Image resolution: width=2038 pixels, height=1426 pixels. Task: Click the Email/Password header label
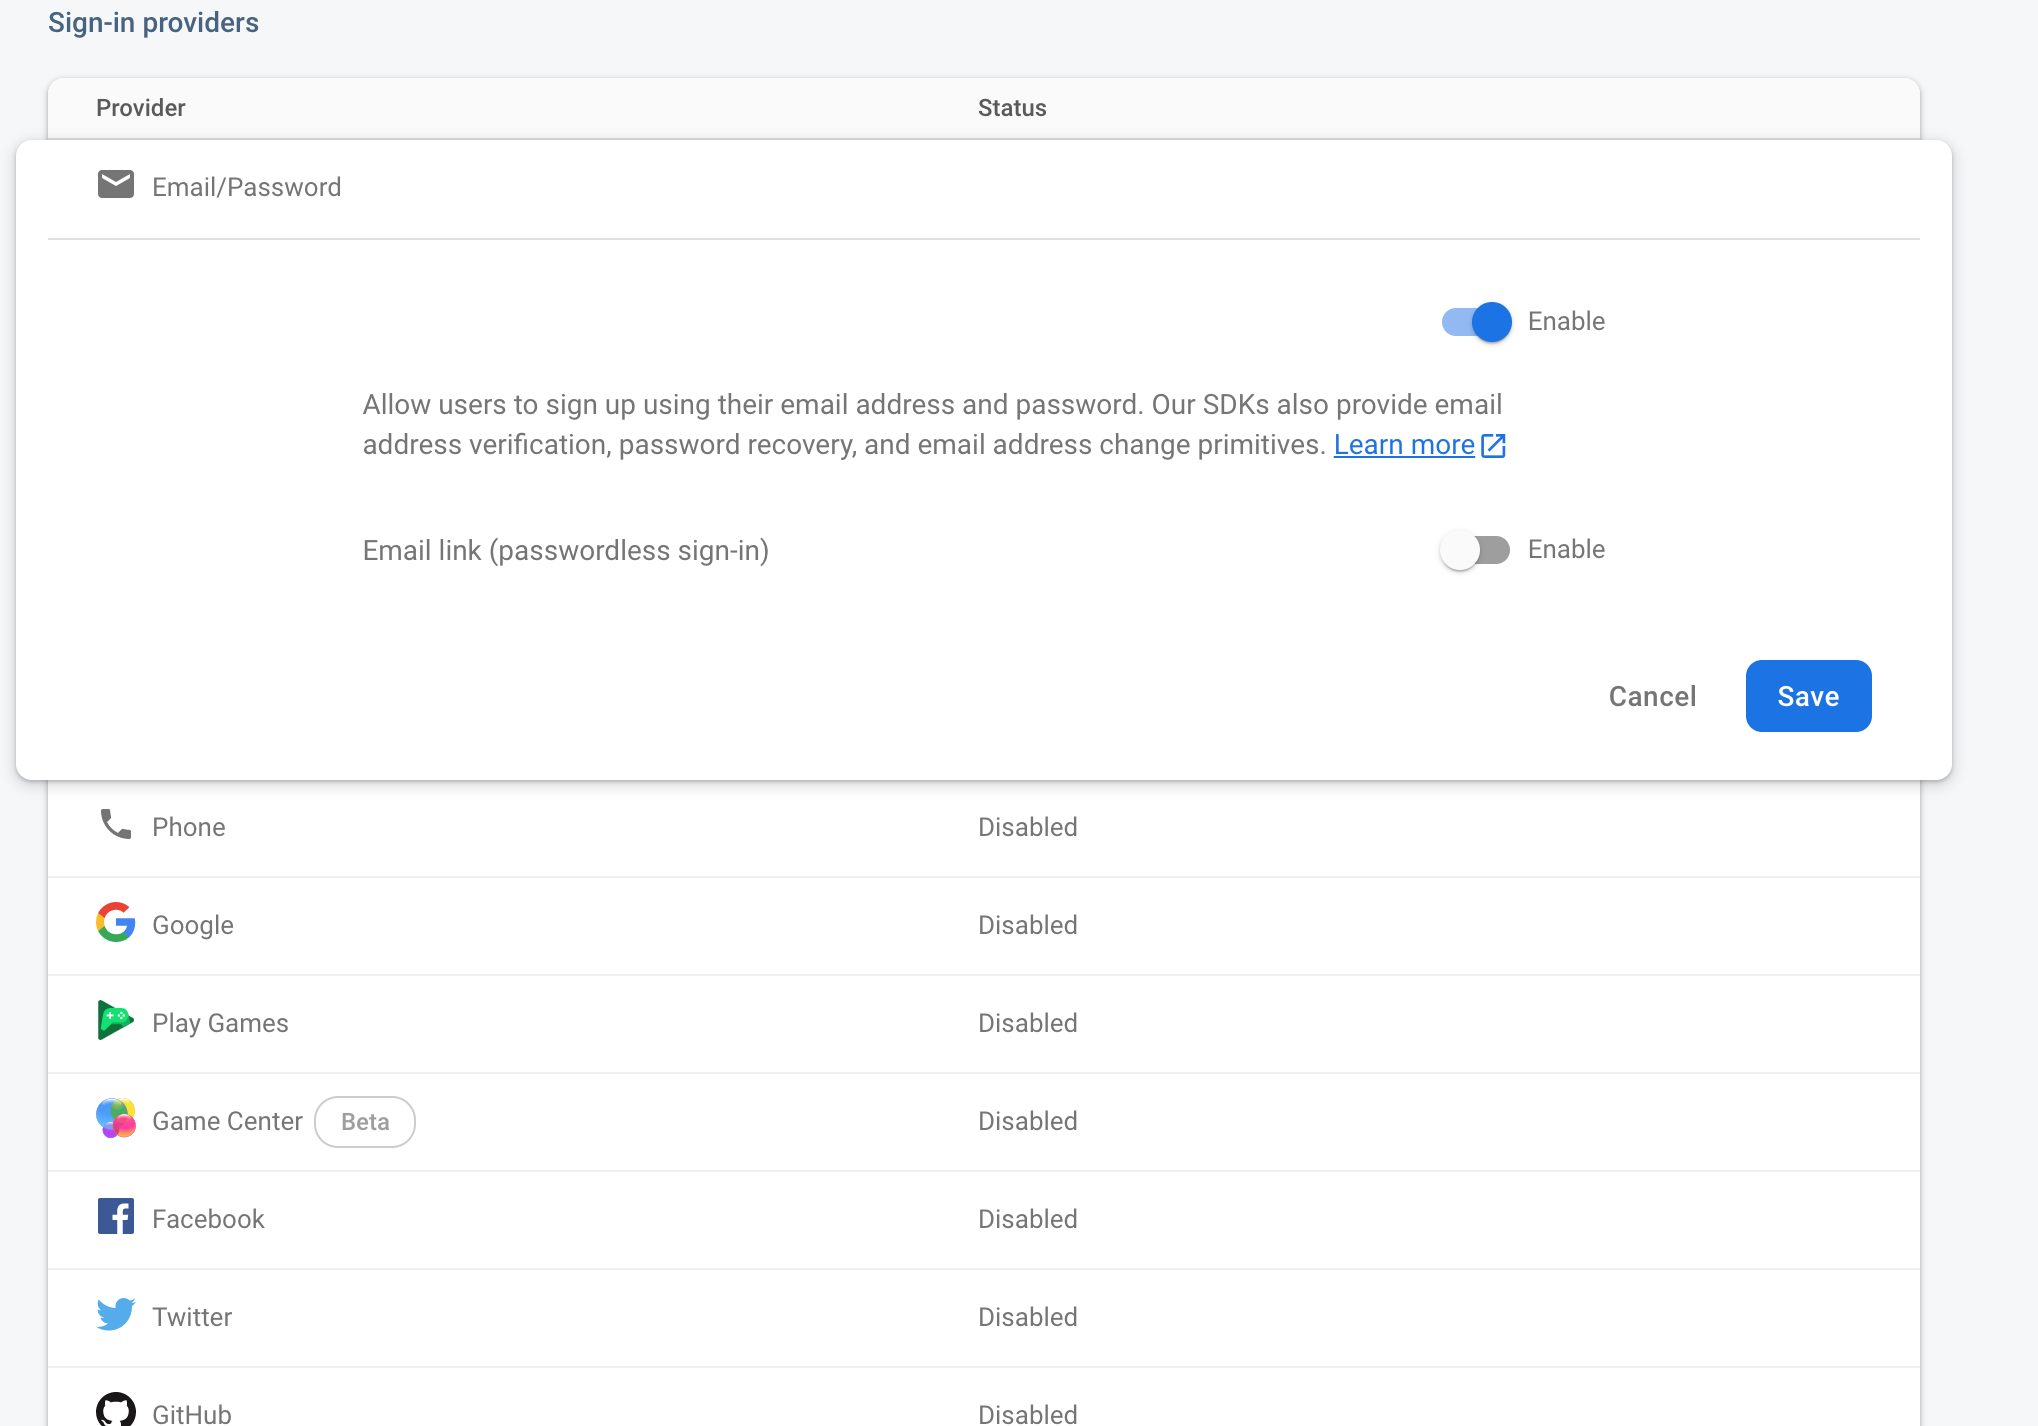246,187
